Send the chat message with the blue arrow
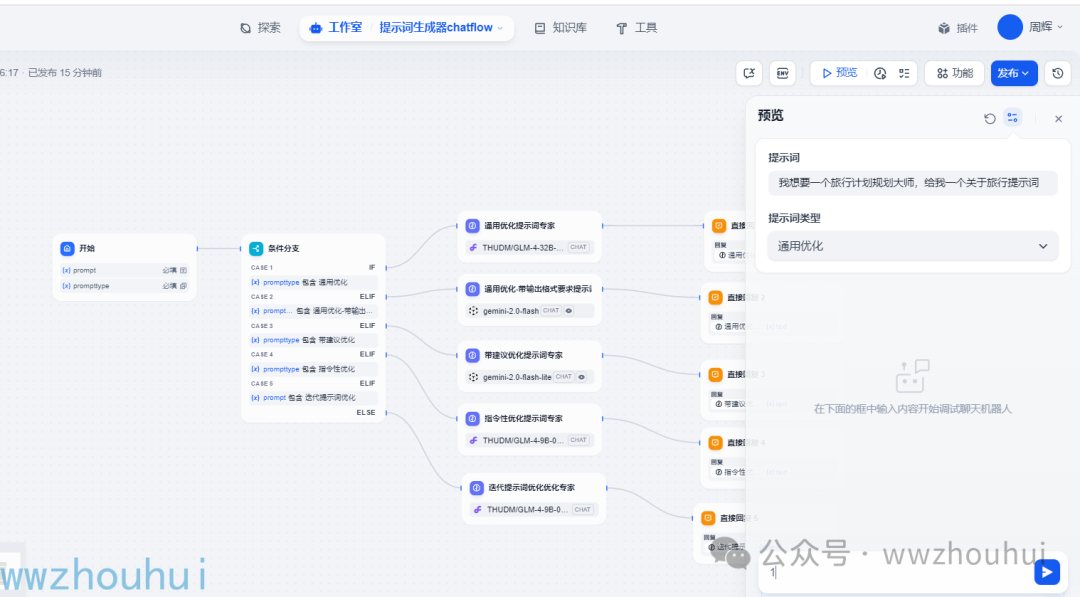Viewport: 1080px width, 597px height. click(1047, 572)
